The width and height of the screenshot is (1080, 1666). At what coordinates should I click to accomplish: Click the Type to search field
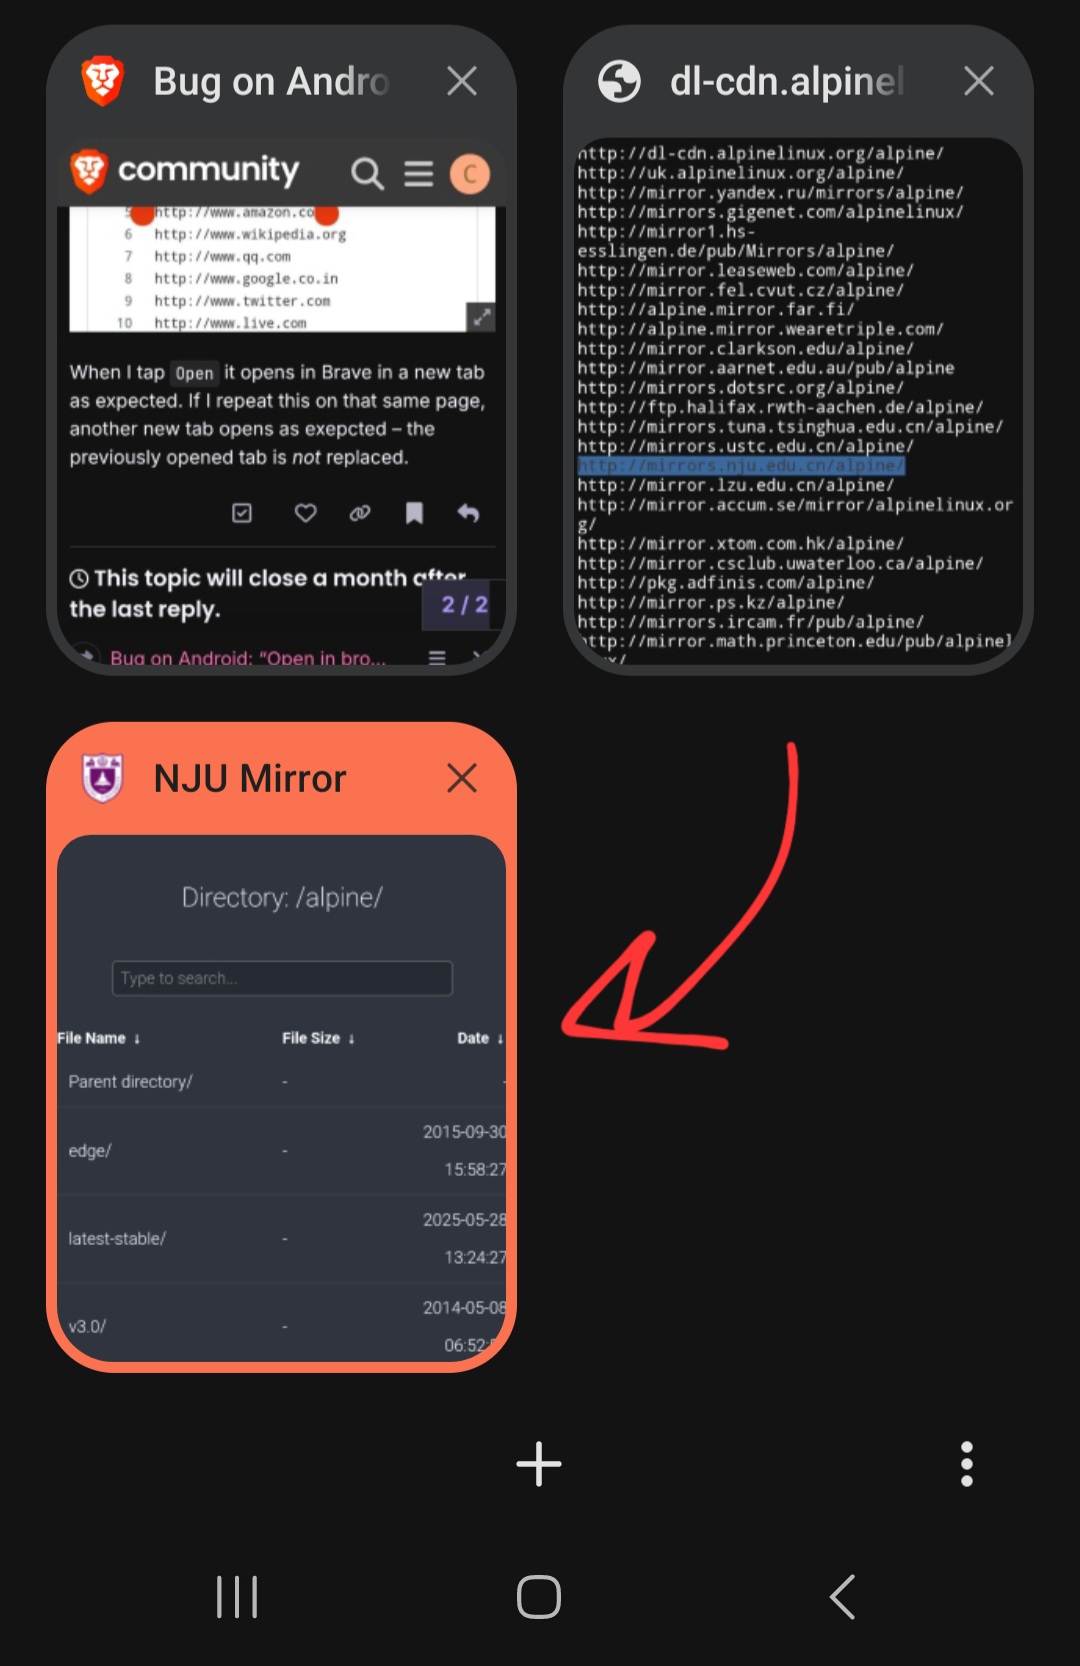pos(282,978)
